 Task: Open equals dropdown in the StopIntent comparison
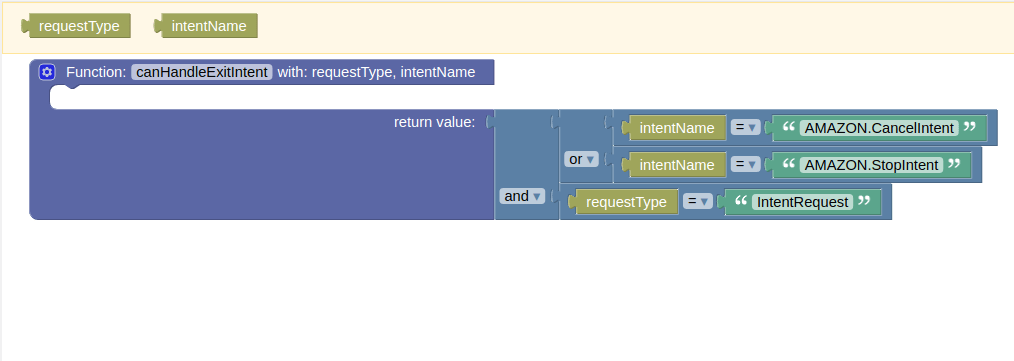746,164
